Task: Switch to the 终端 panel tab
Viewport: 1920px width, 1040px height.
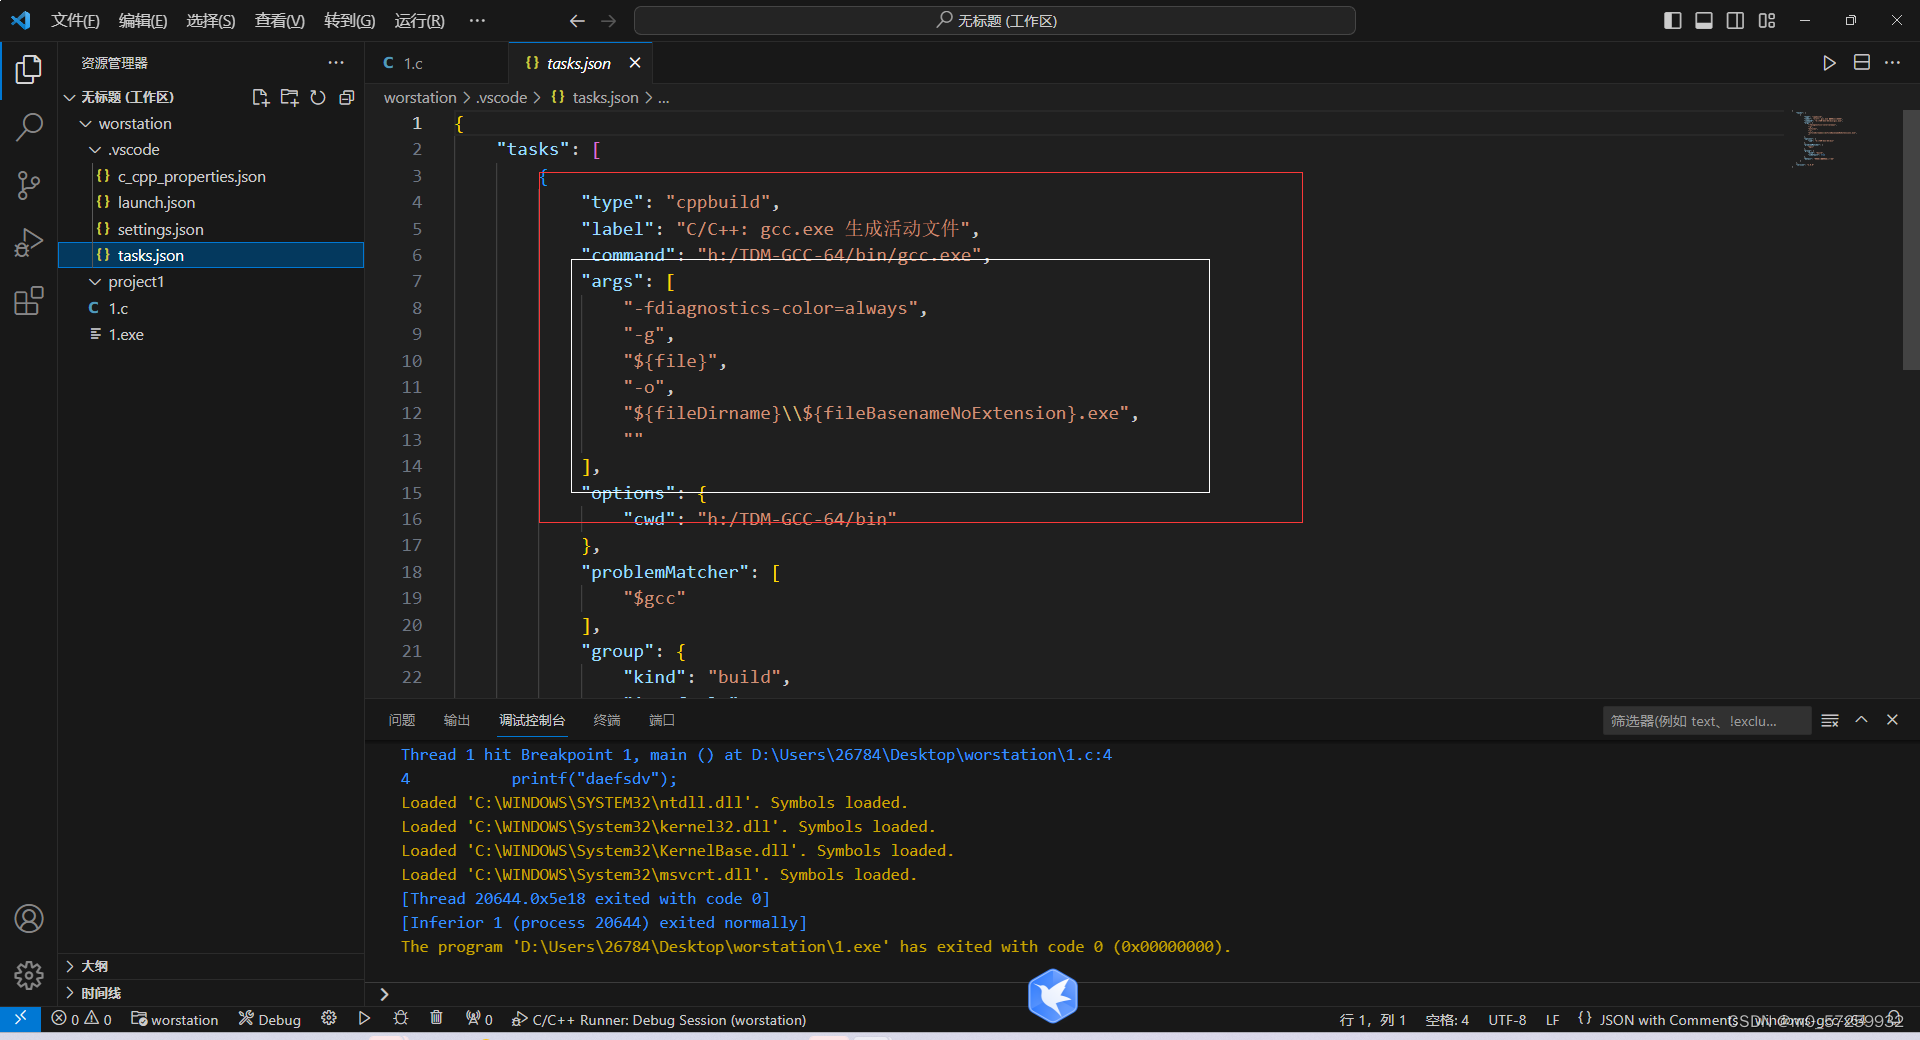Action: [607, 720]
